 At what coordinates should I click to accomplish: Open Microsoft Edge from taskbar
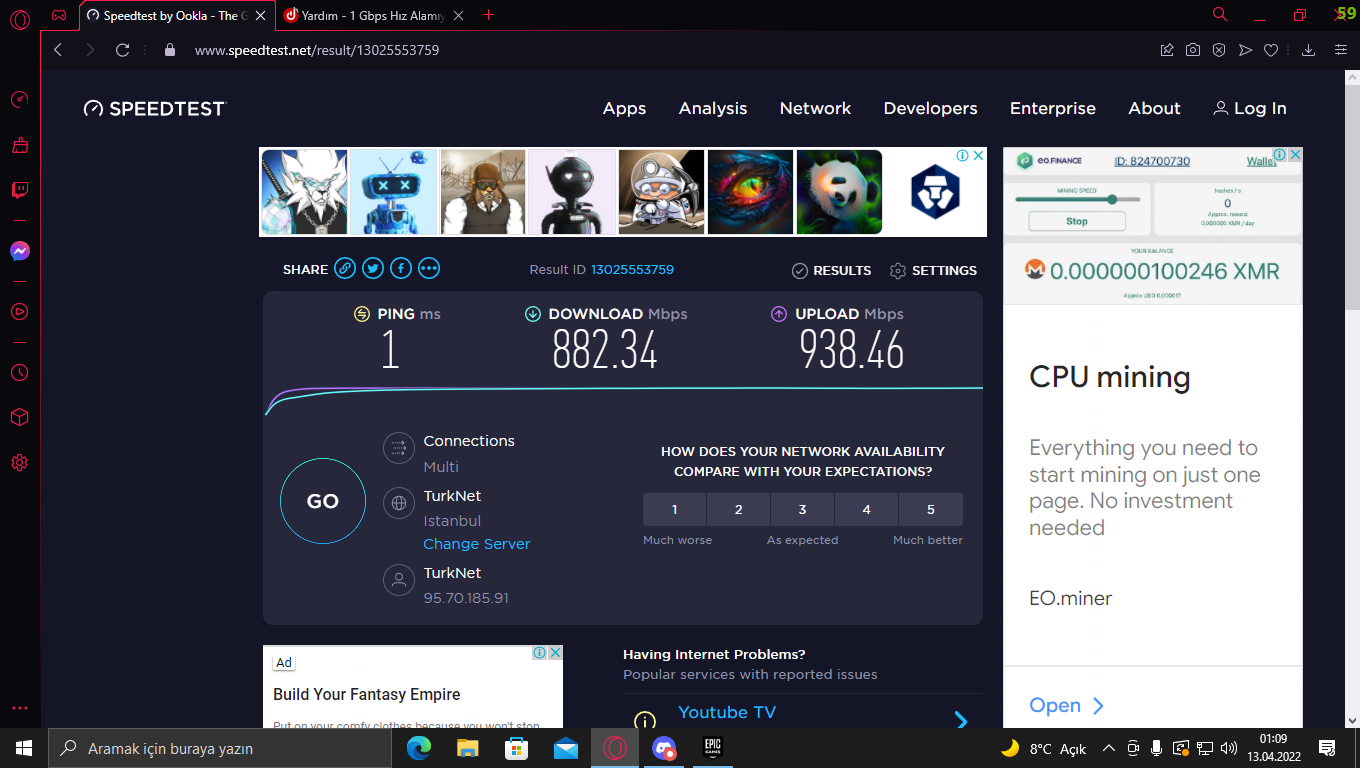pyautogui.click(x=419, y=748)
